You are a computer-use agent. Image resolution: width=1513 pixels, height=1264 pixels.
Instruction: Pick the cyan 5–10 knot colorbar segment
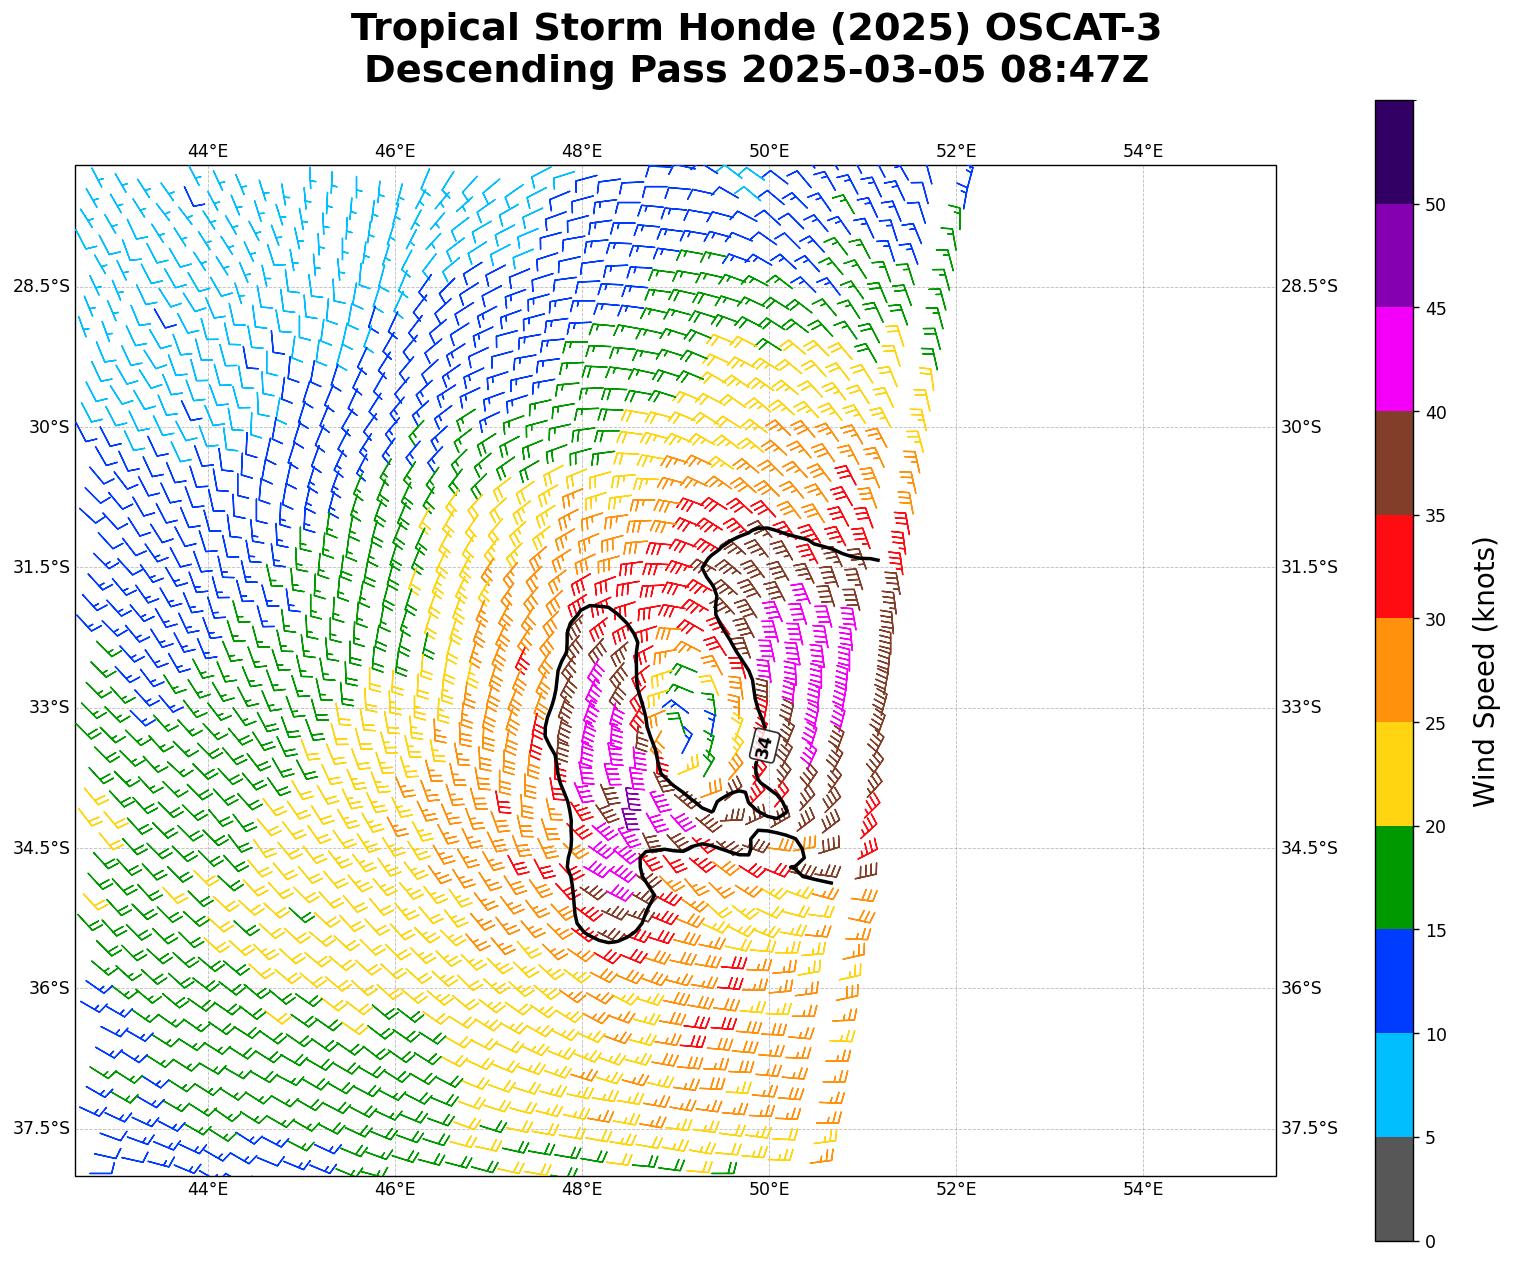[x=1394, y=1085]
